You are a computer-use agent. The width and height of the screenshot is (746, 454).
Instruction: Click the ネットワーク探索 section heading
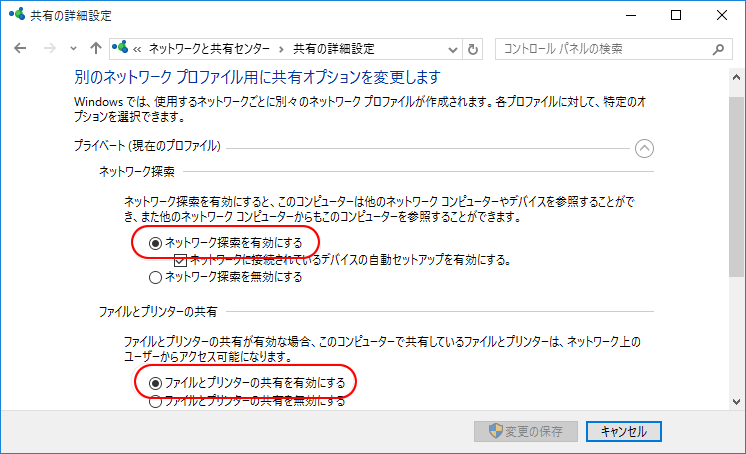click(x=137, y=172)
